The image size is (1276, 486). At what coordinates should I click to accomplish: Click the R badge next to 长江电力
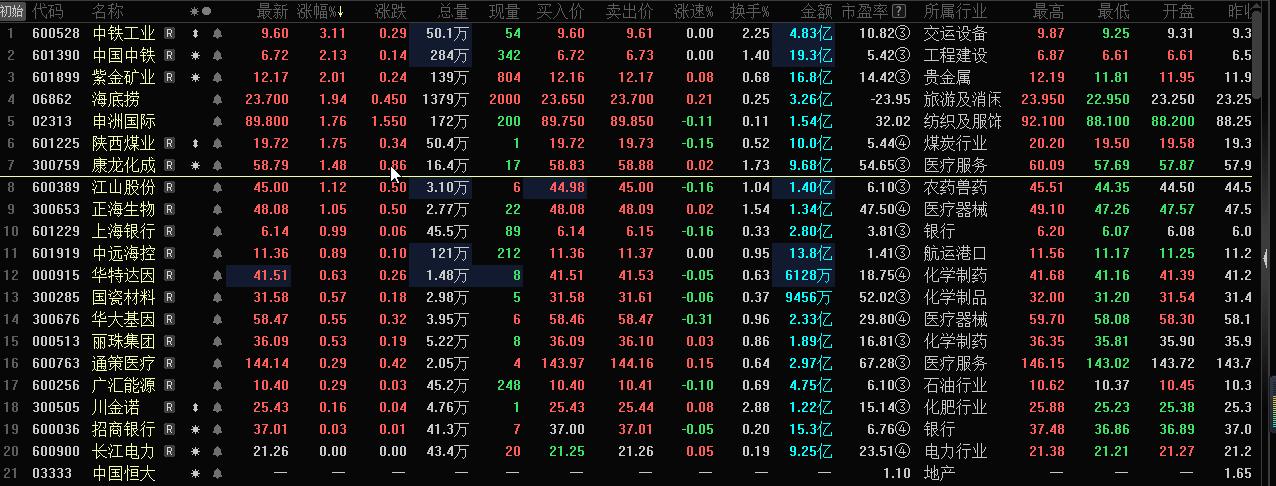coord(169,452)
